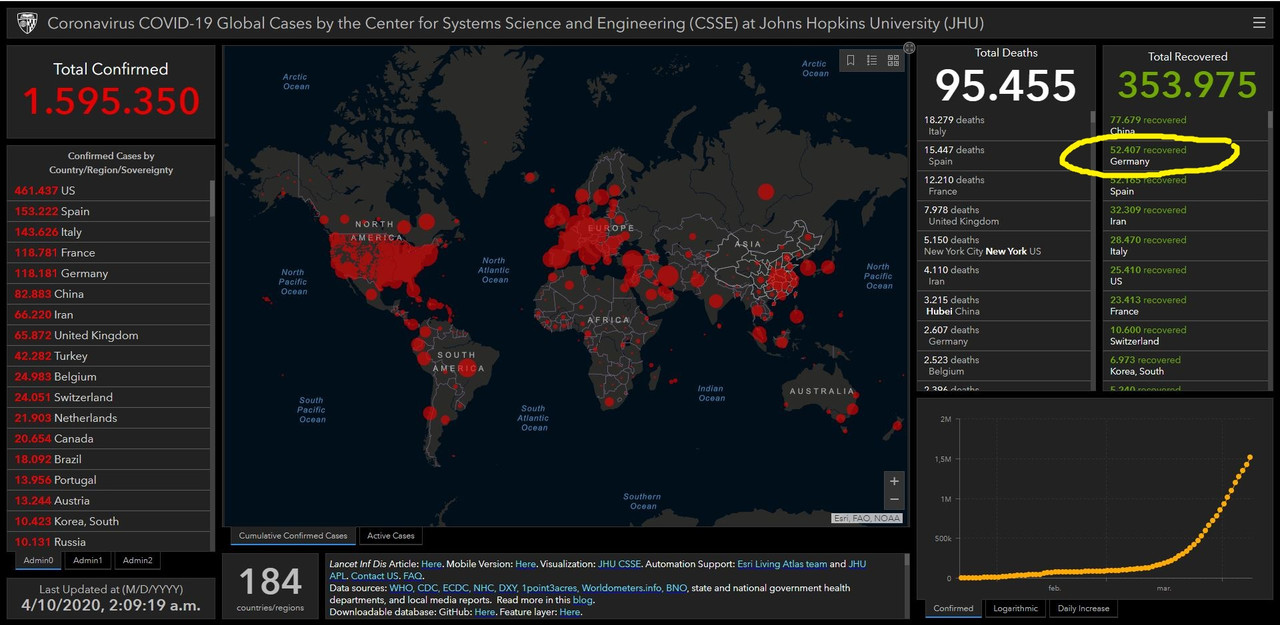This screenshot has width=1280, height=625.
Task: Click United Kingdom 7.978 deaths entry
Action: coord(1004,216)
